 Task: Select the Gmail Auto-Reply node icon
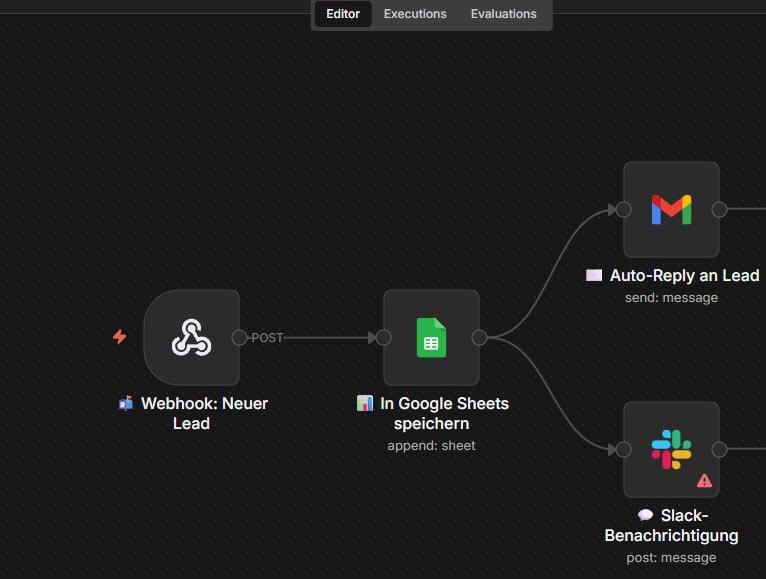(671, 210)
